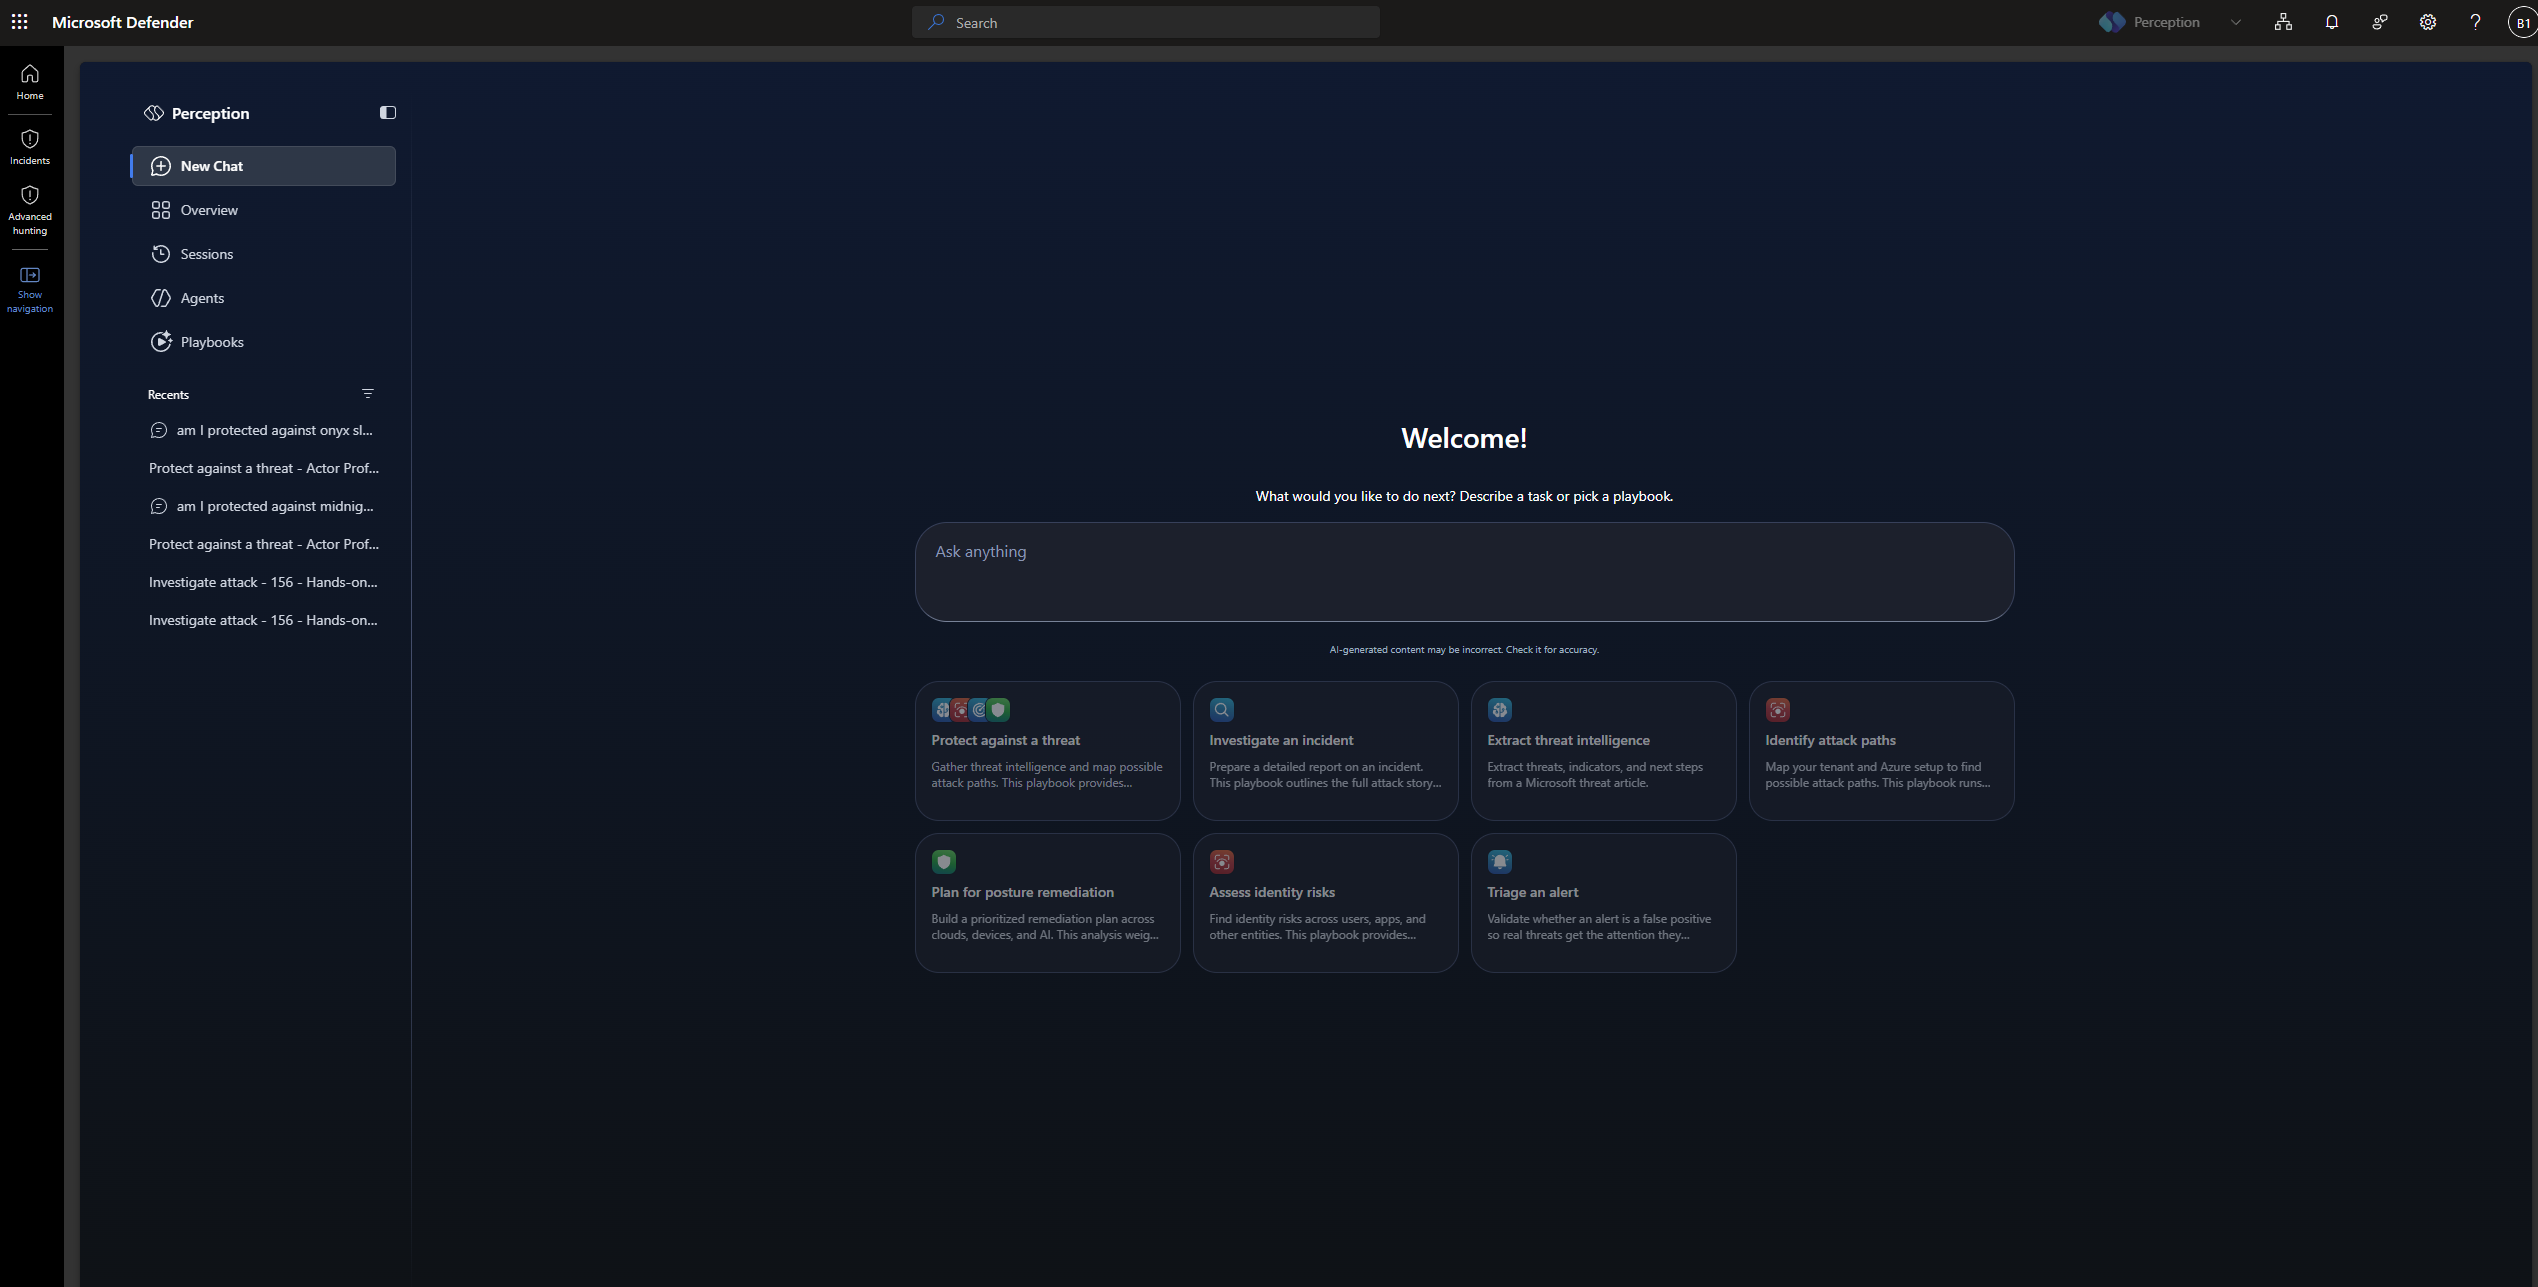Select Identify attack paths playbook
This screenshot has height=1287, width=2538.
coord(1881,751)
